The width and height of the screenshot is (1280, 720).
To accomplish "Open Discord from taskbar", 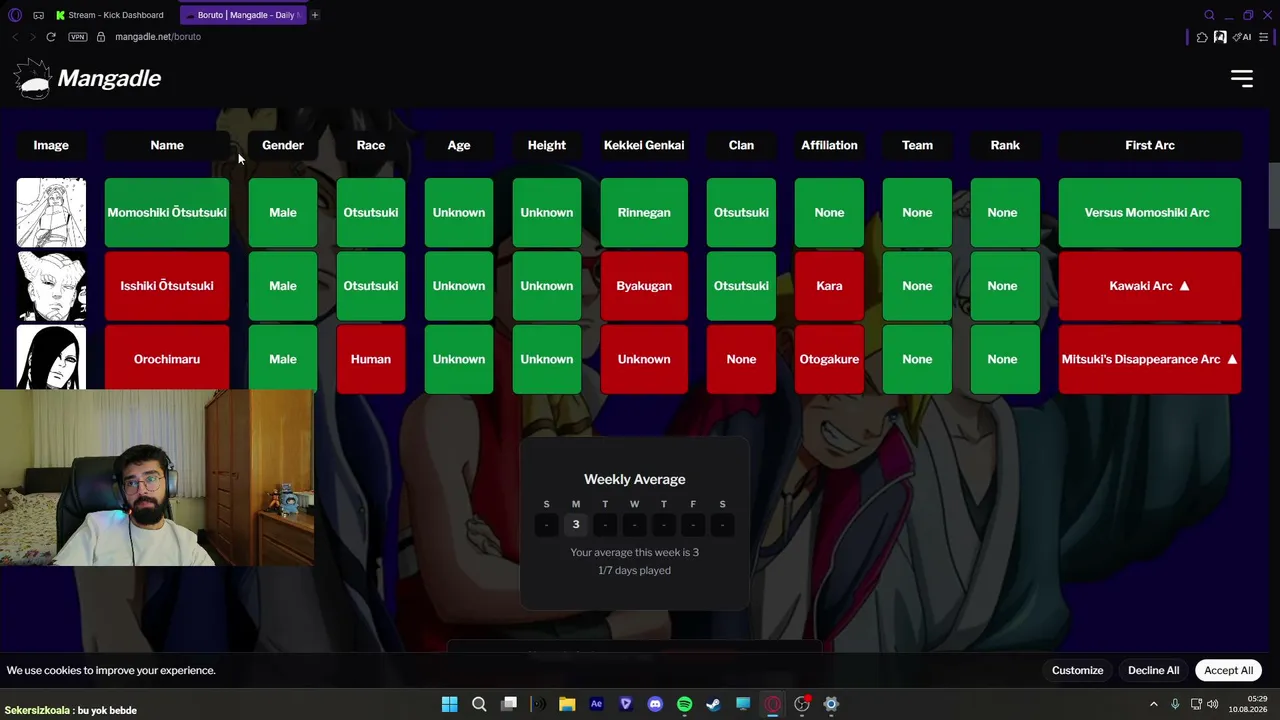I will (x=655, y=704).
